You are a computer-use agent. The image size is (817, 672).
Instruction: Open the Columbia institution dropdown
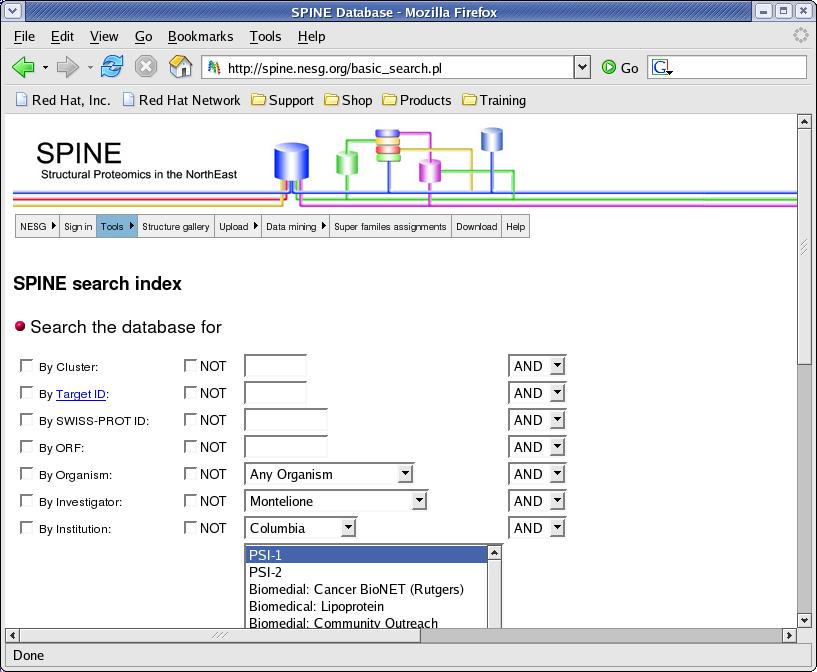coord(347,528)
